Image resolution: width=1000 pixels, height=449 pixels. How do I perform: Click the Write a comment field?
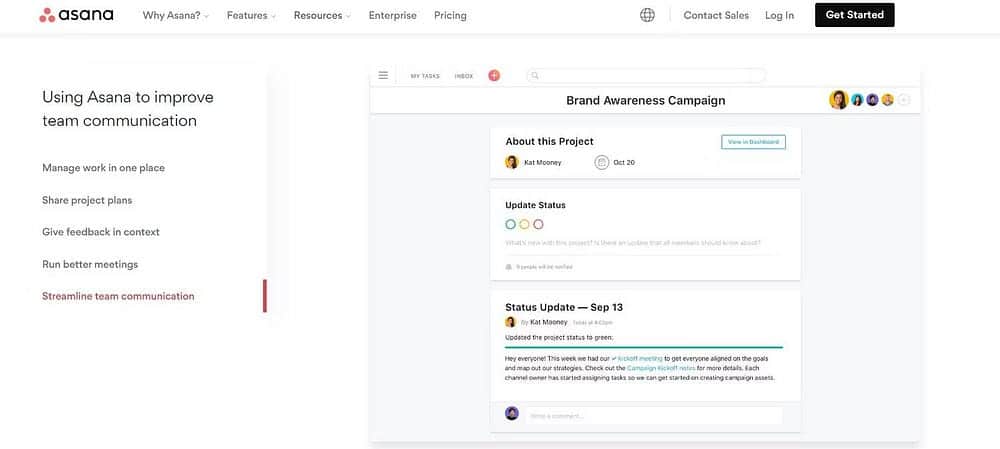654,416
